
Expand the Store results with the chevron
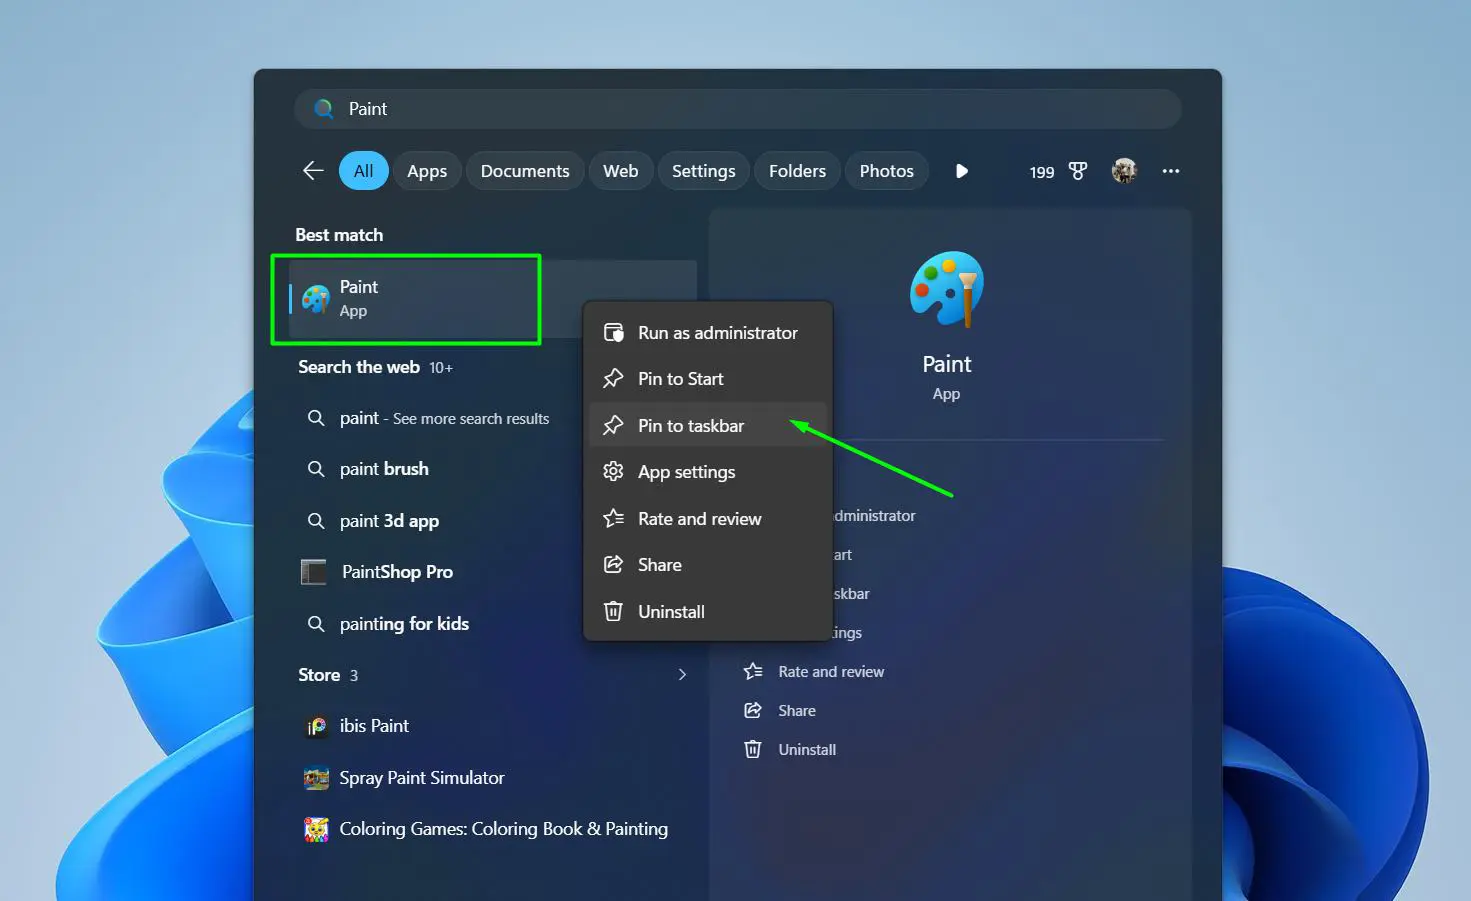(x=682, y=675)
